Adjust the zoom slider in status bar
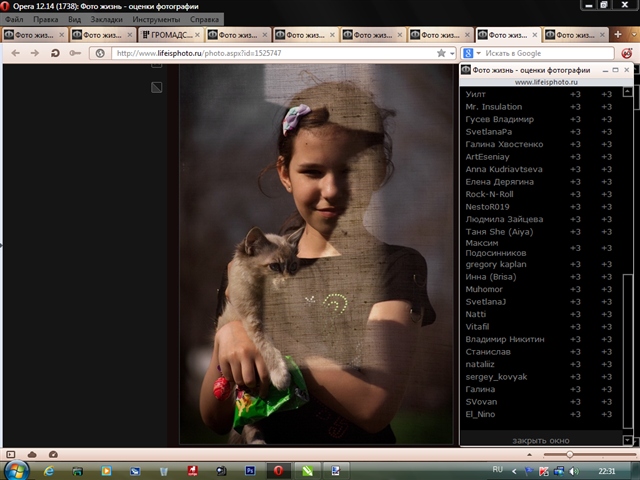The image size is (640, 480). [x=570, y=454]
